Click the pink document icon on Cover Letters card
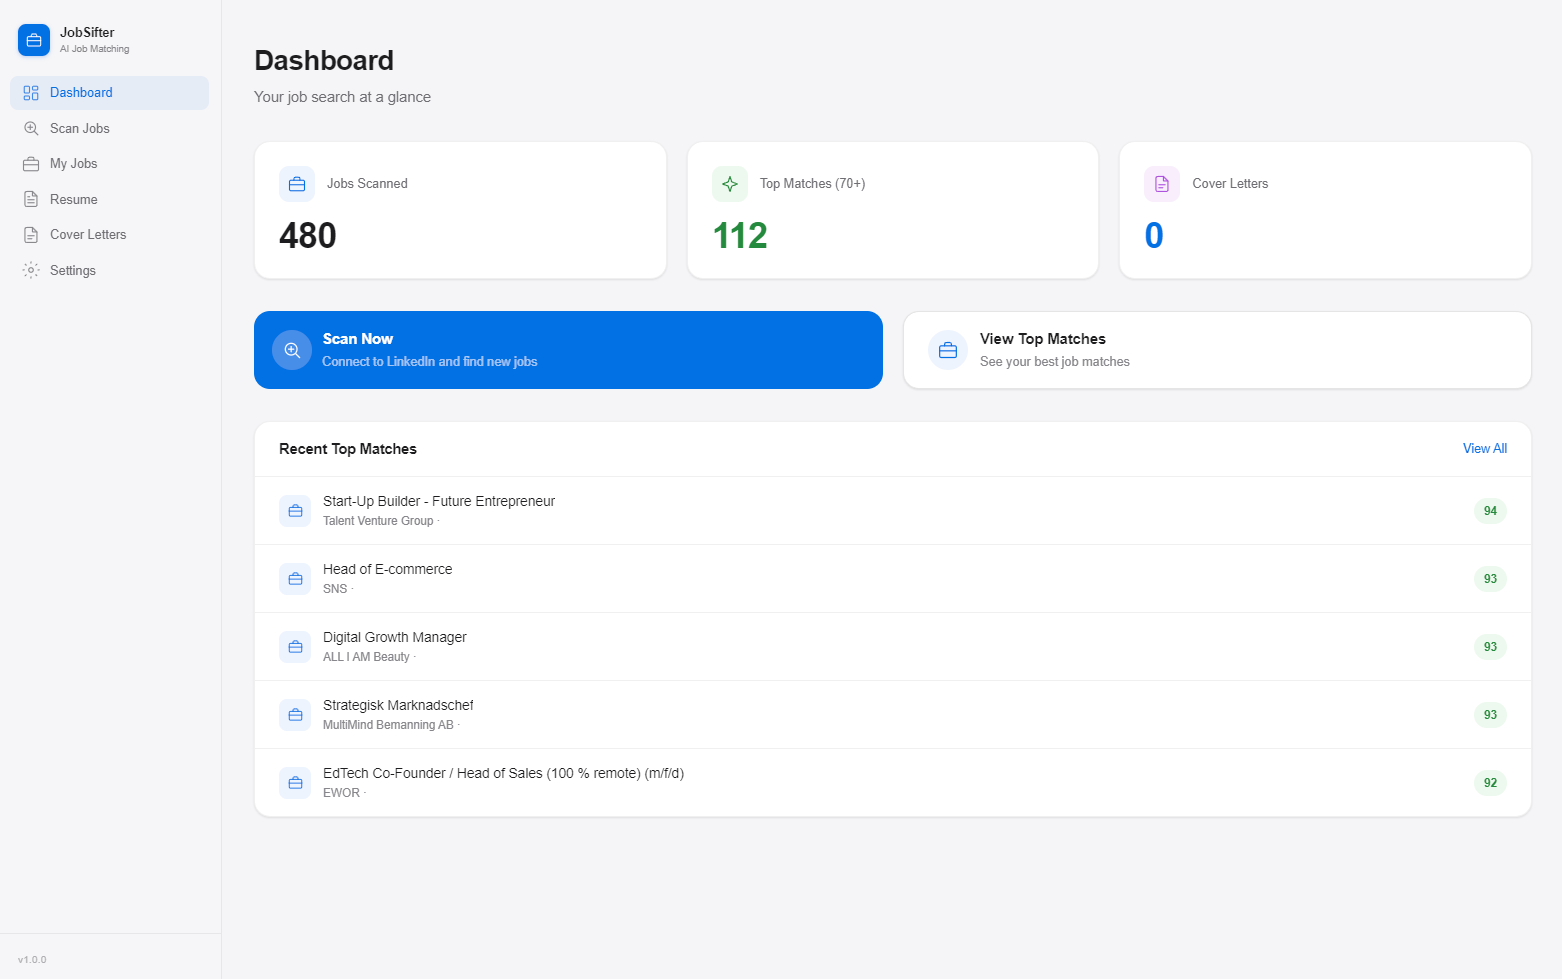The width and height of the screenshot is (1562, 979). (x=1161, y=183)
